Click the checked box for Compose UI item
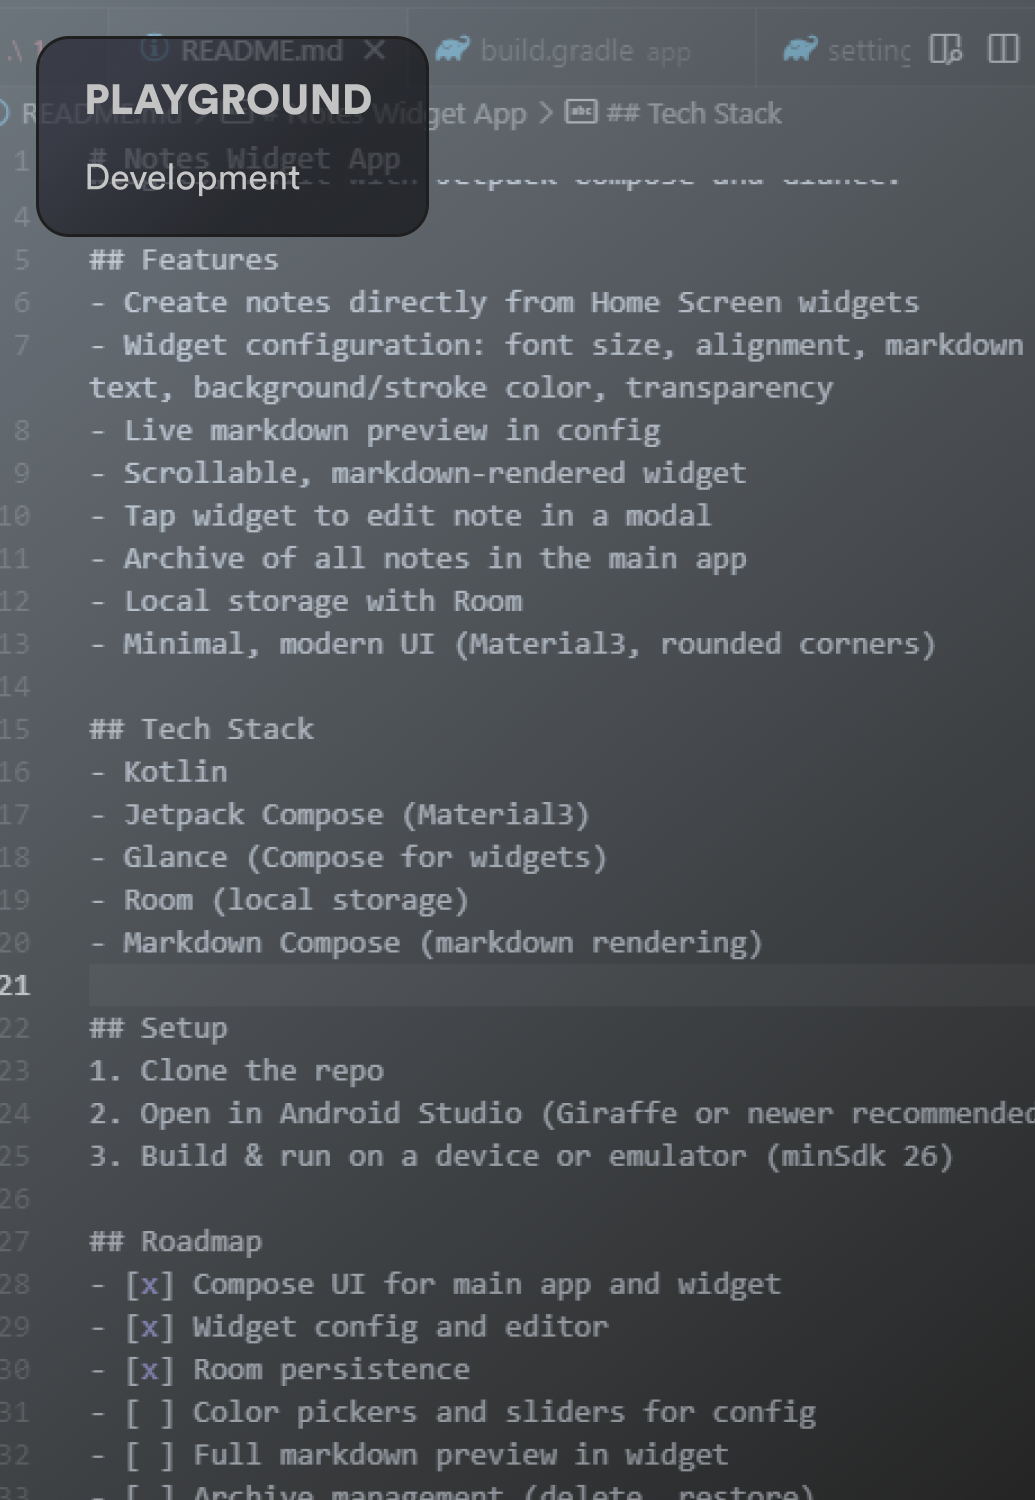 click(149, 1284)
